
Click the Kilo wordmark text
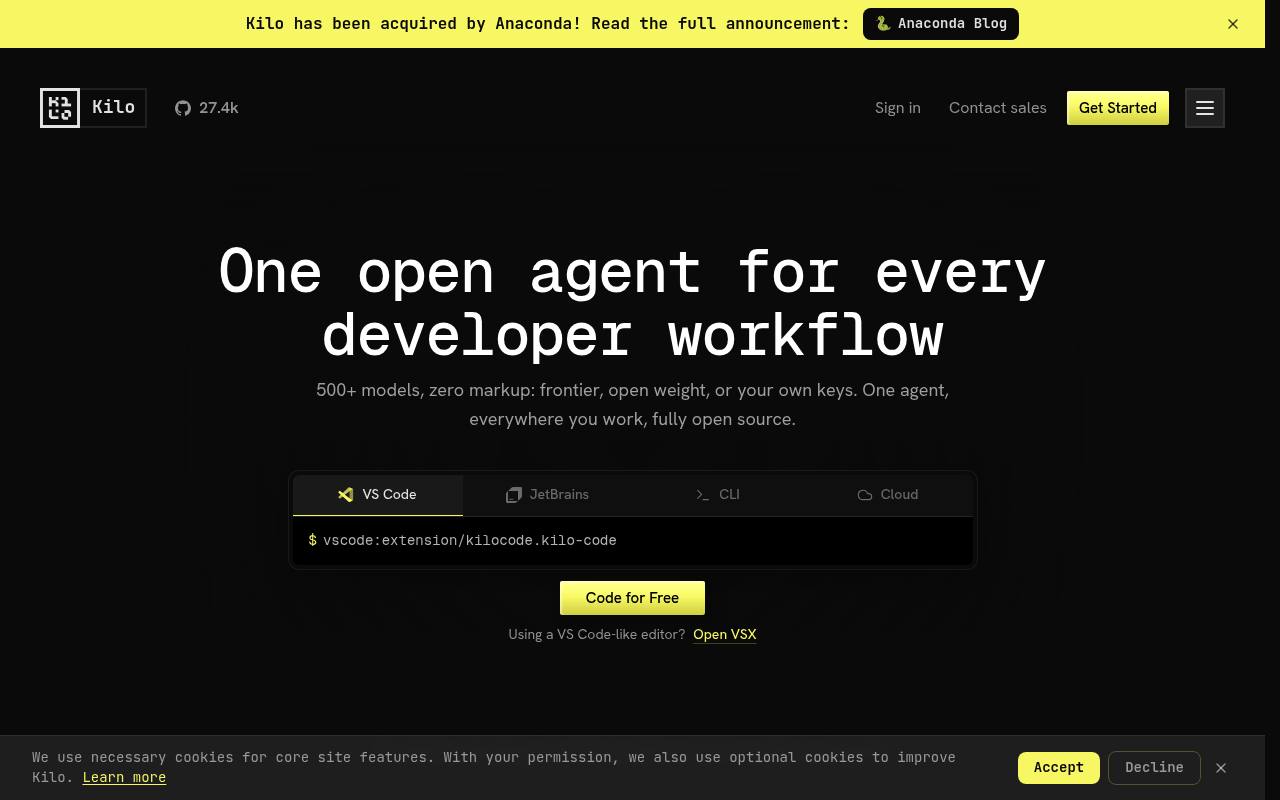(113, 108)
